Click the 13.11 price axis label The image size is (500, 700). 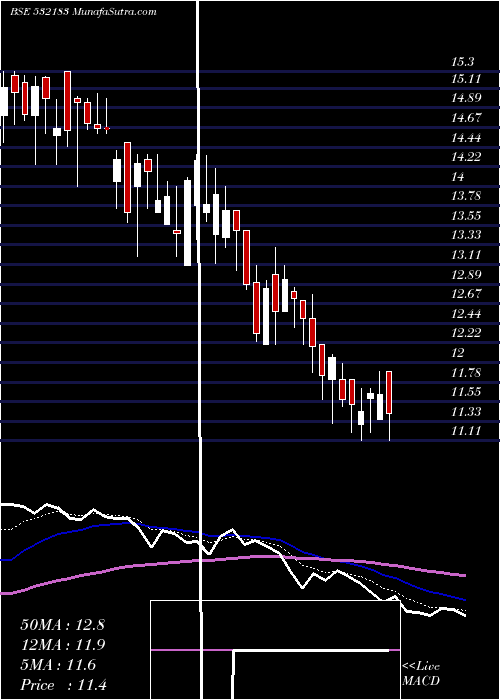(467, 254)
